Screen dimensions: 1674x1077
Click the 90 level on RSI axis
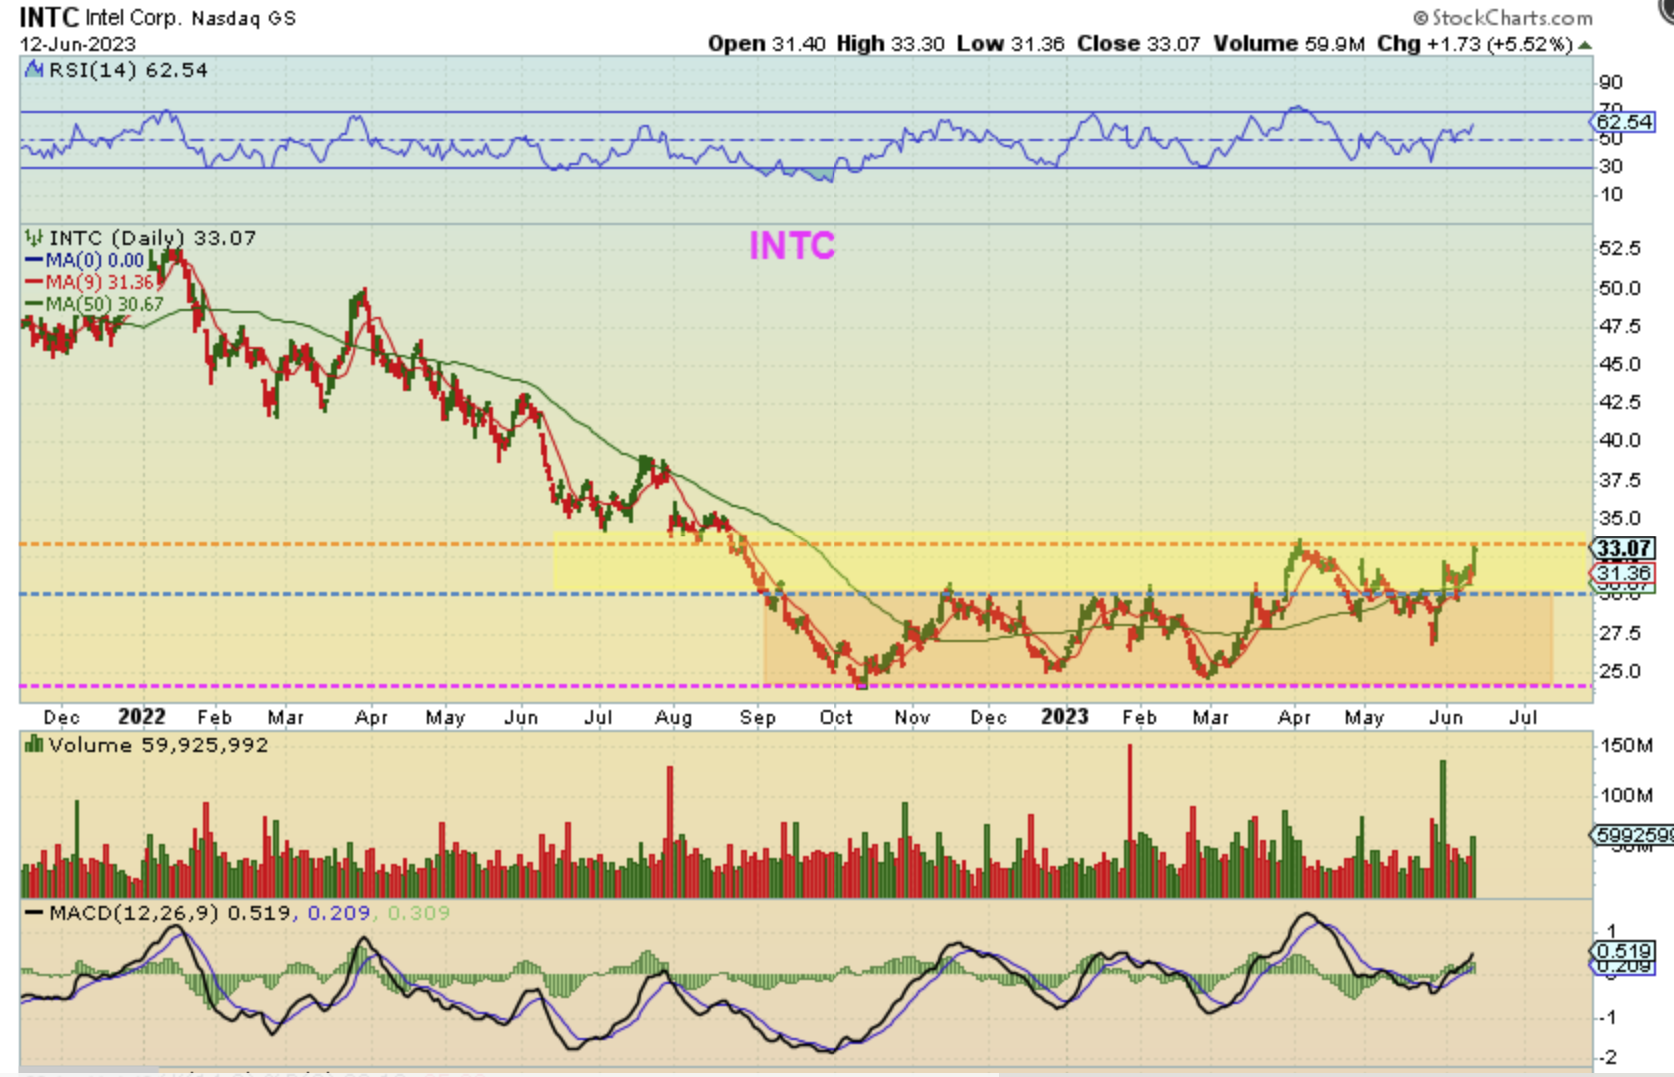(x=1611, y=83)
